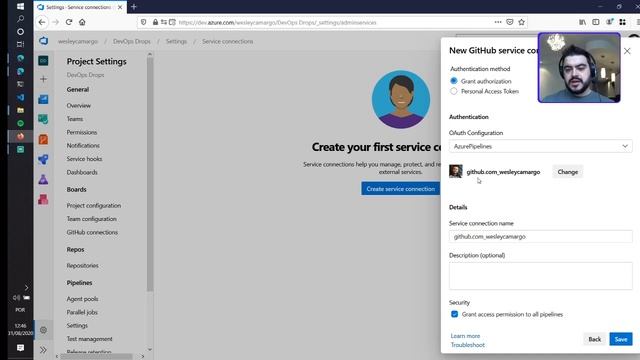Open Firefox from the Windows taskbar

pos(20,136)
